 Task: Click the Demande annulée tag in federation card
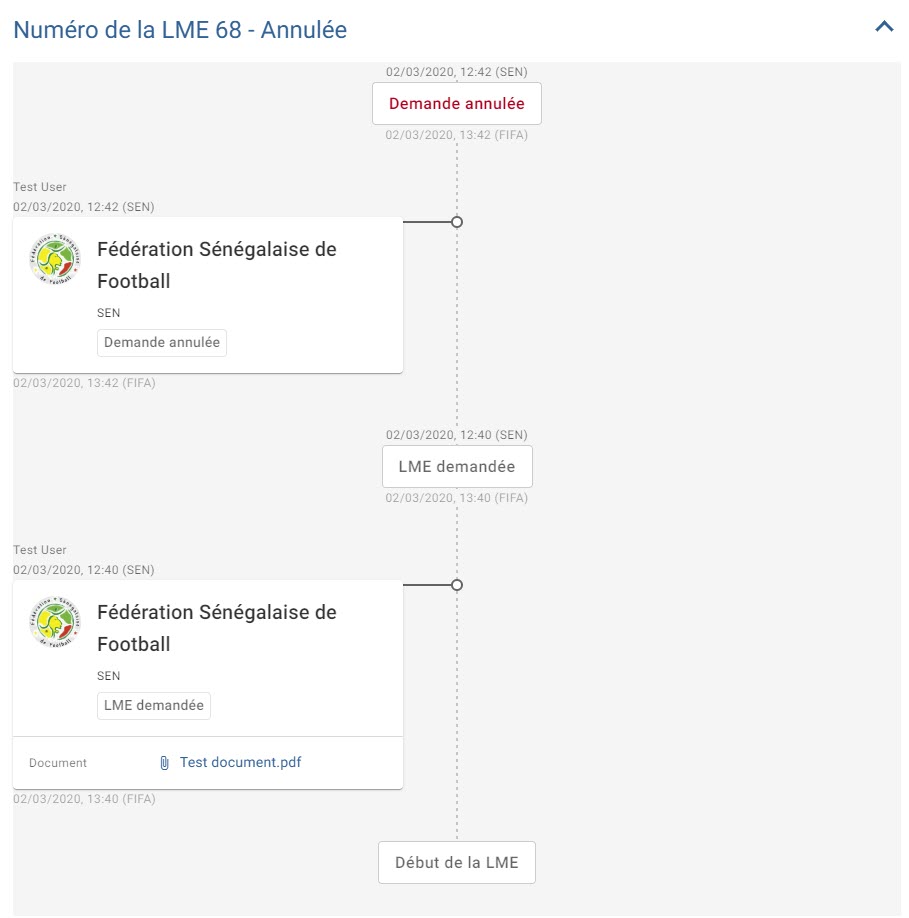click(162, 342)
